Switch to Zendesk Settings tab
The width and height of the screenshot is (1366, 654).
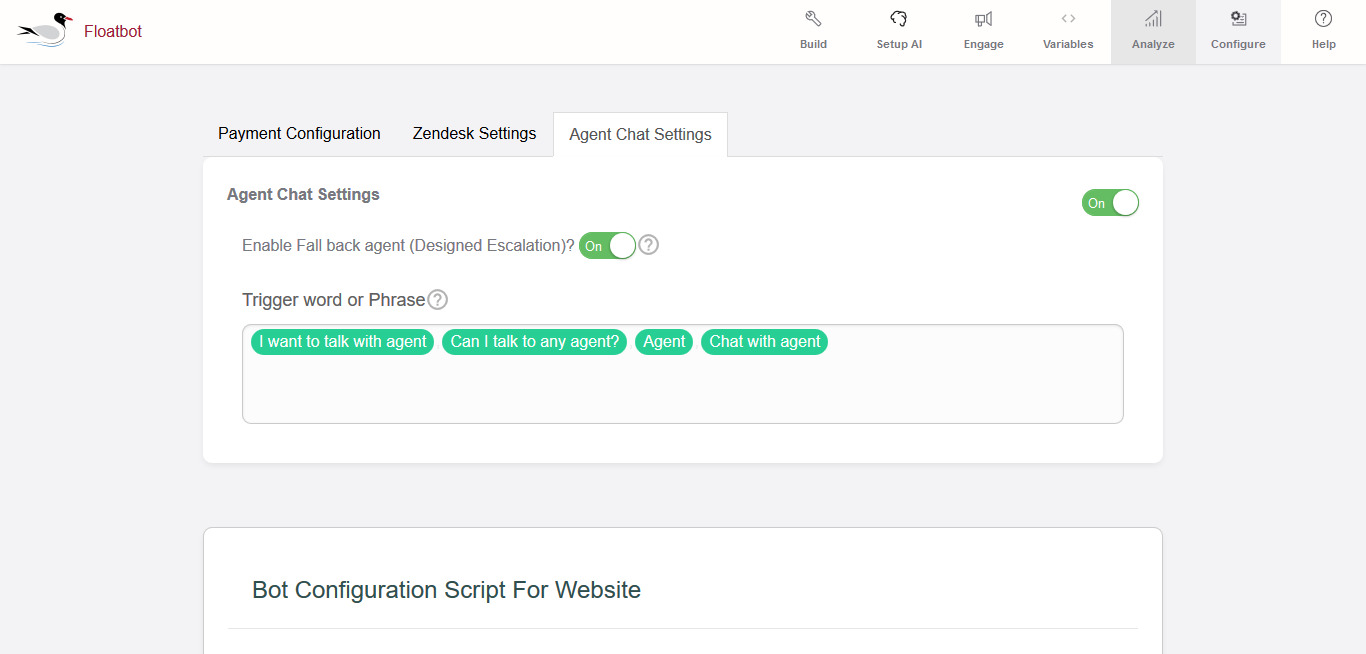[x=474, y=134]
